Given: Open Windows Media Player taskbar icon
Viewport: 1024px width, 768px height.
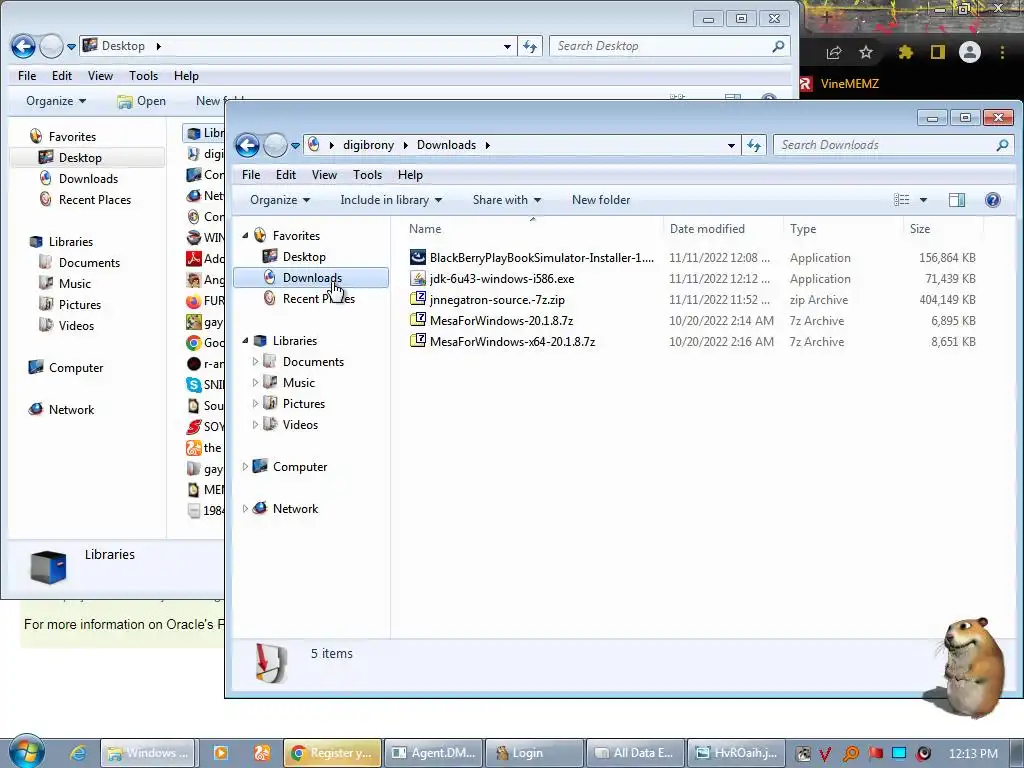Looking at the screenshot, I should coord(221,753).
